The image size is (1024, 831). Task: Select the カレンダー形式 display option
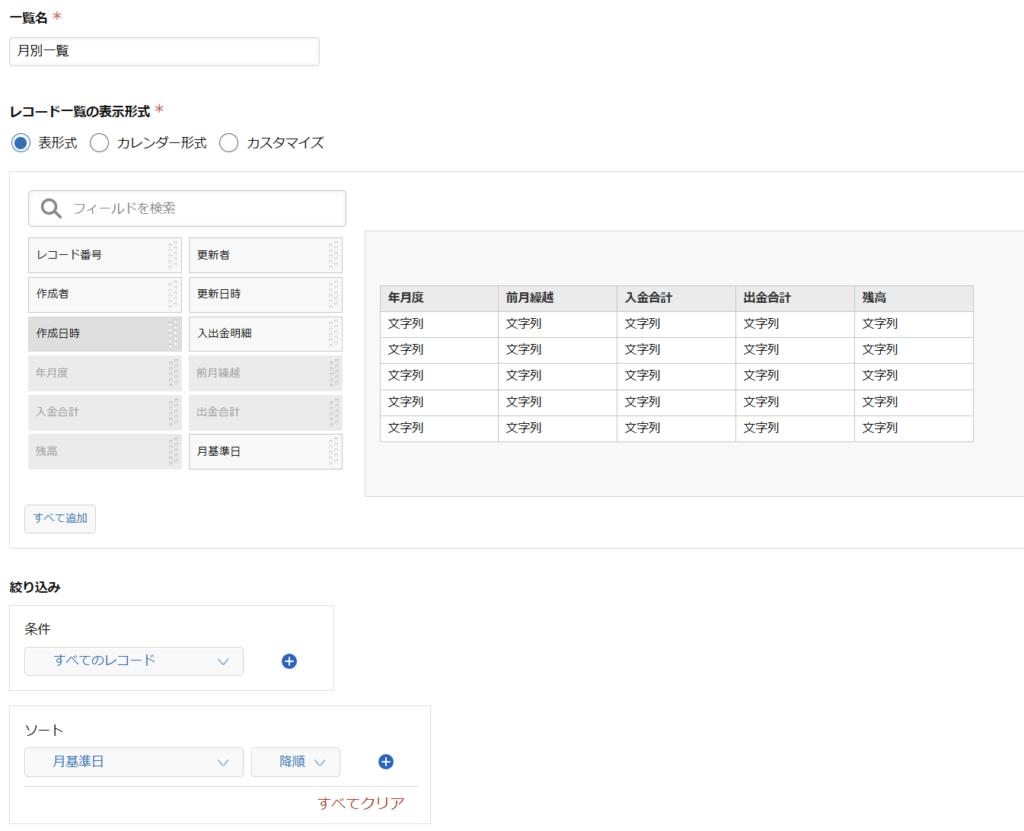(x=99, y=143)
